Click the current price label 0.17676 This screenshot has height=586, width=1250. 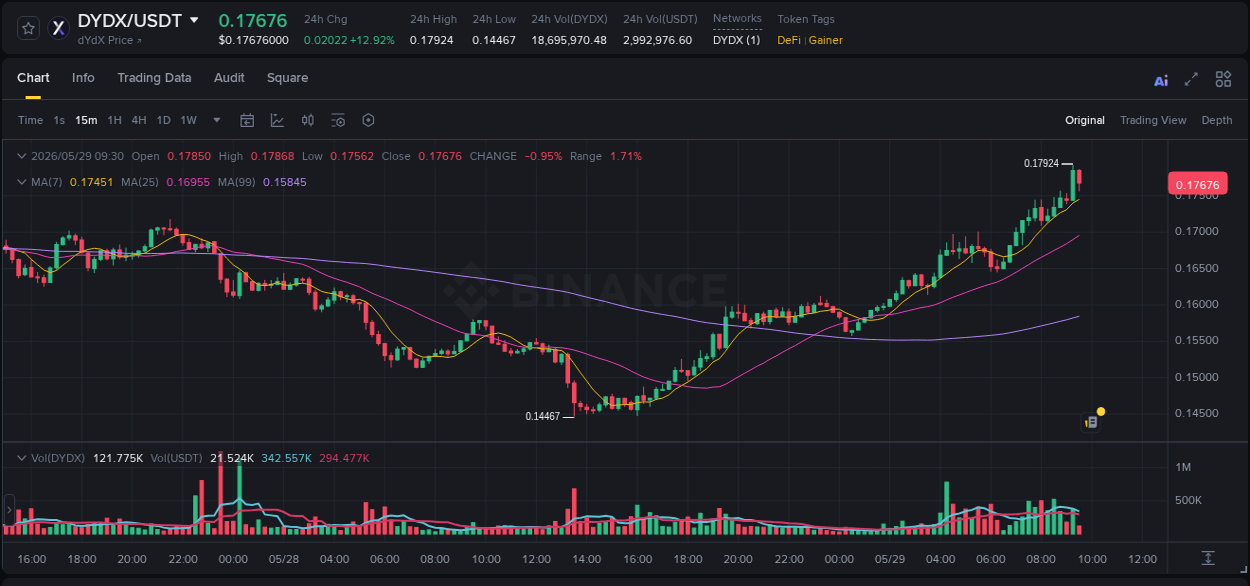point(1196,184)
